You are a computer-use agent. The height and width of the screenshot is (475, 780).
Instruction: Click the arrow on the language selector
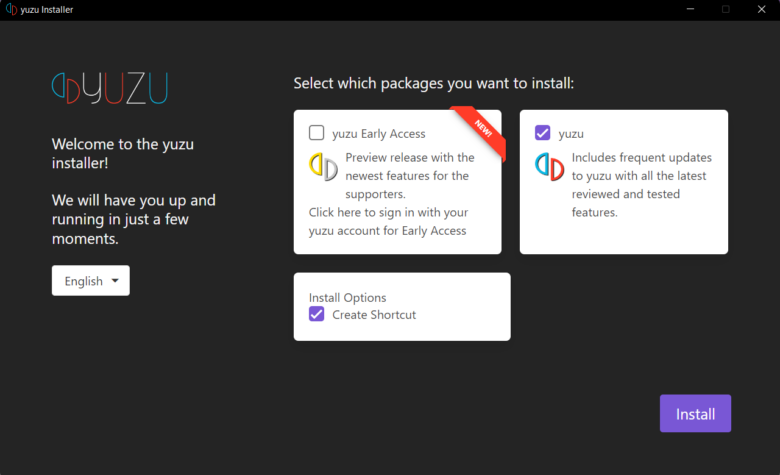coord(115,281)
